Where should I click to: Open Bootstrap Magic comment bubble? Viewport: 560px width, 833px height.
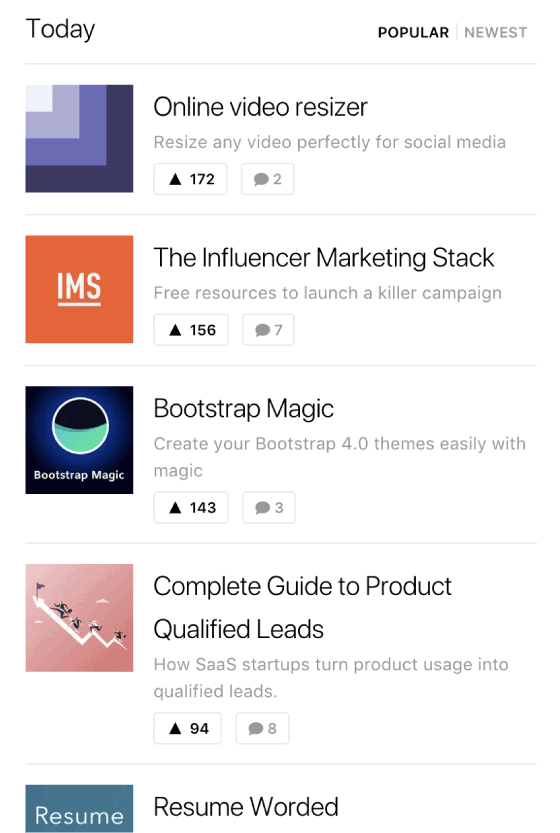[269, 507]
